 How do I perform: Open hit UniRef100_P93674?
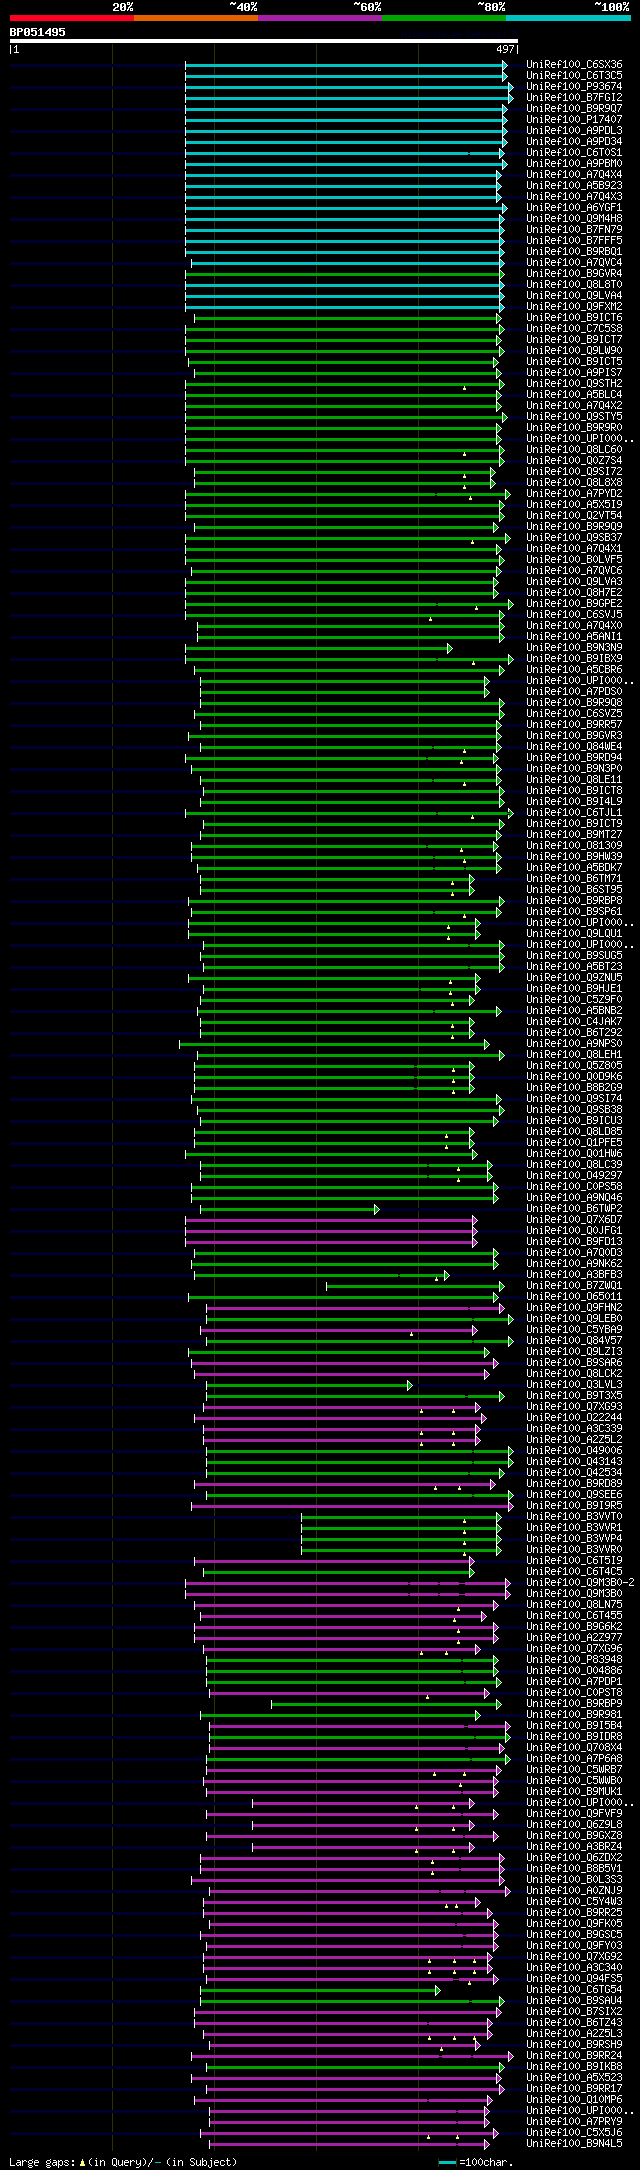tap(574, 87)
